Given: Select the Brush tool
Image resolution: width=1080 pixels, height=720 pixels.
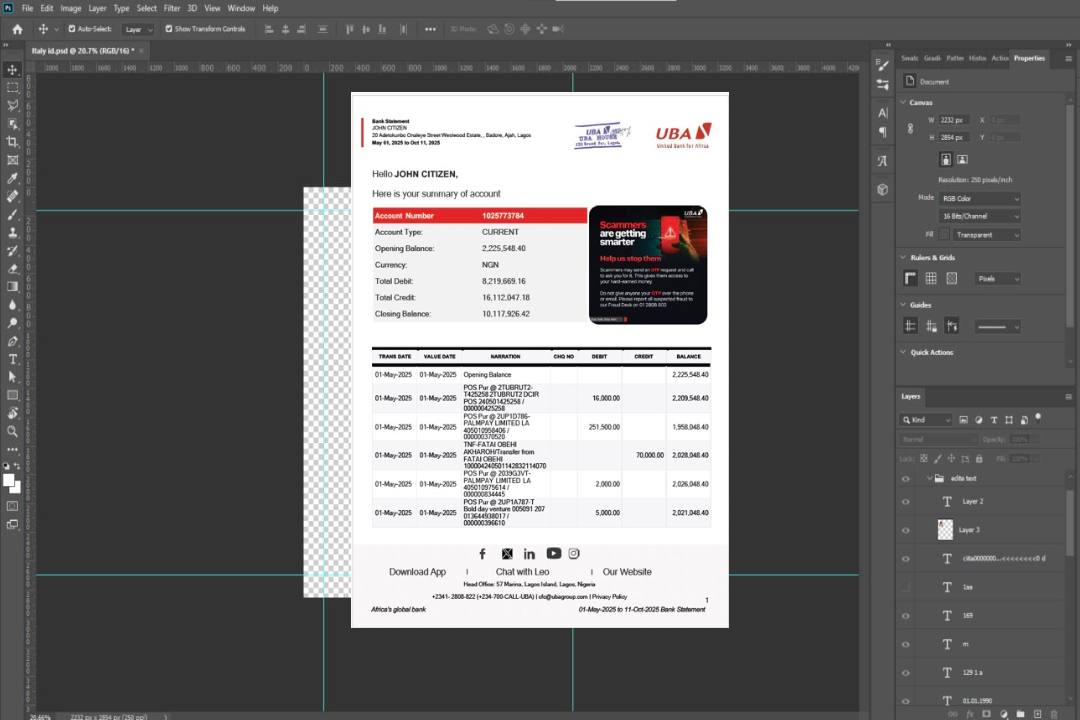Looking at the screenshot, I should point(12,214).
